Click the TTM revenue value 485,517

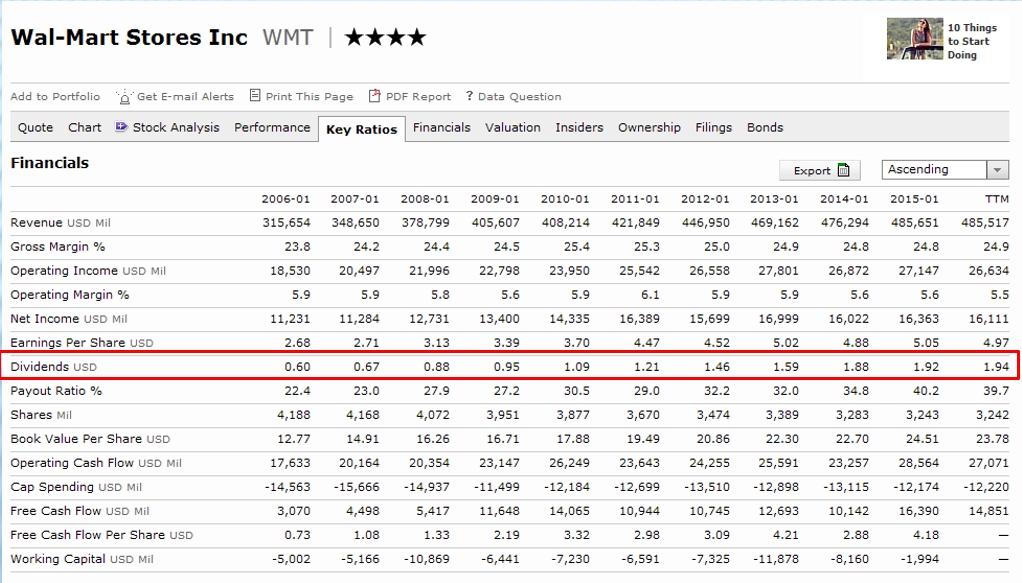pyautogui.click(x=984, y=223)
